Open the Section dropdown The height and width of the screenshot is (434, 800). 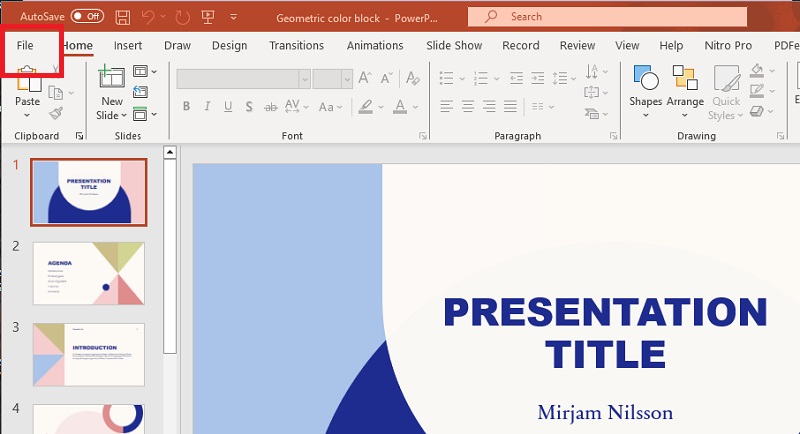click(x=144, y=114)
